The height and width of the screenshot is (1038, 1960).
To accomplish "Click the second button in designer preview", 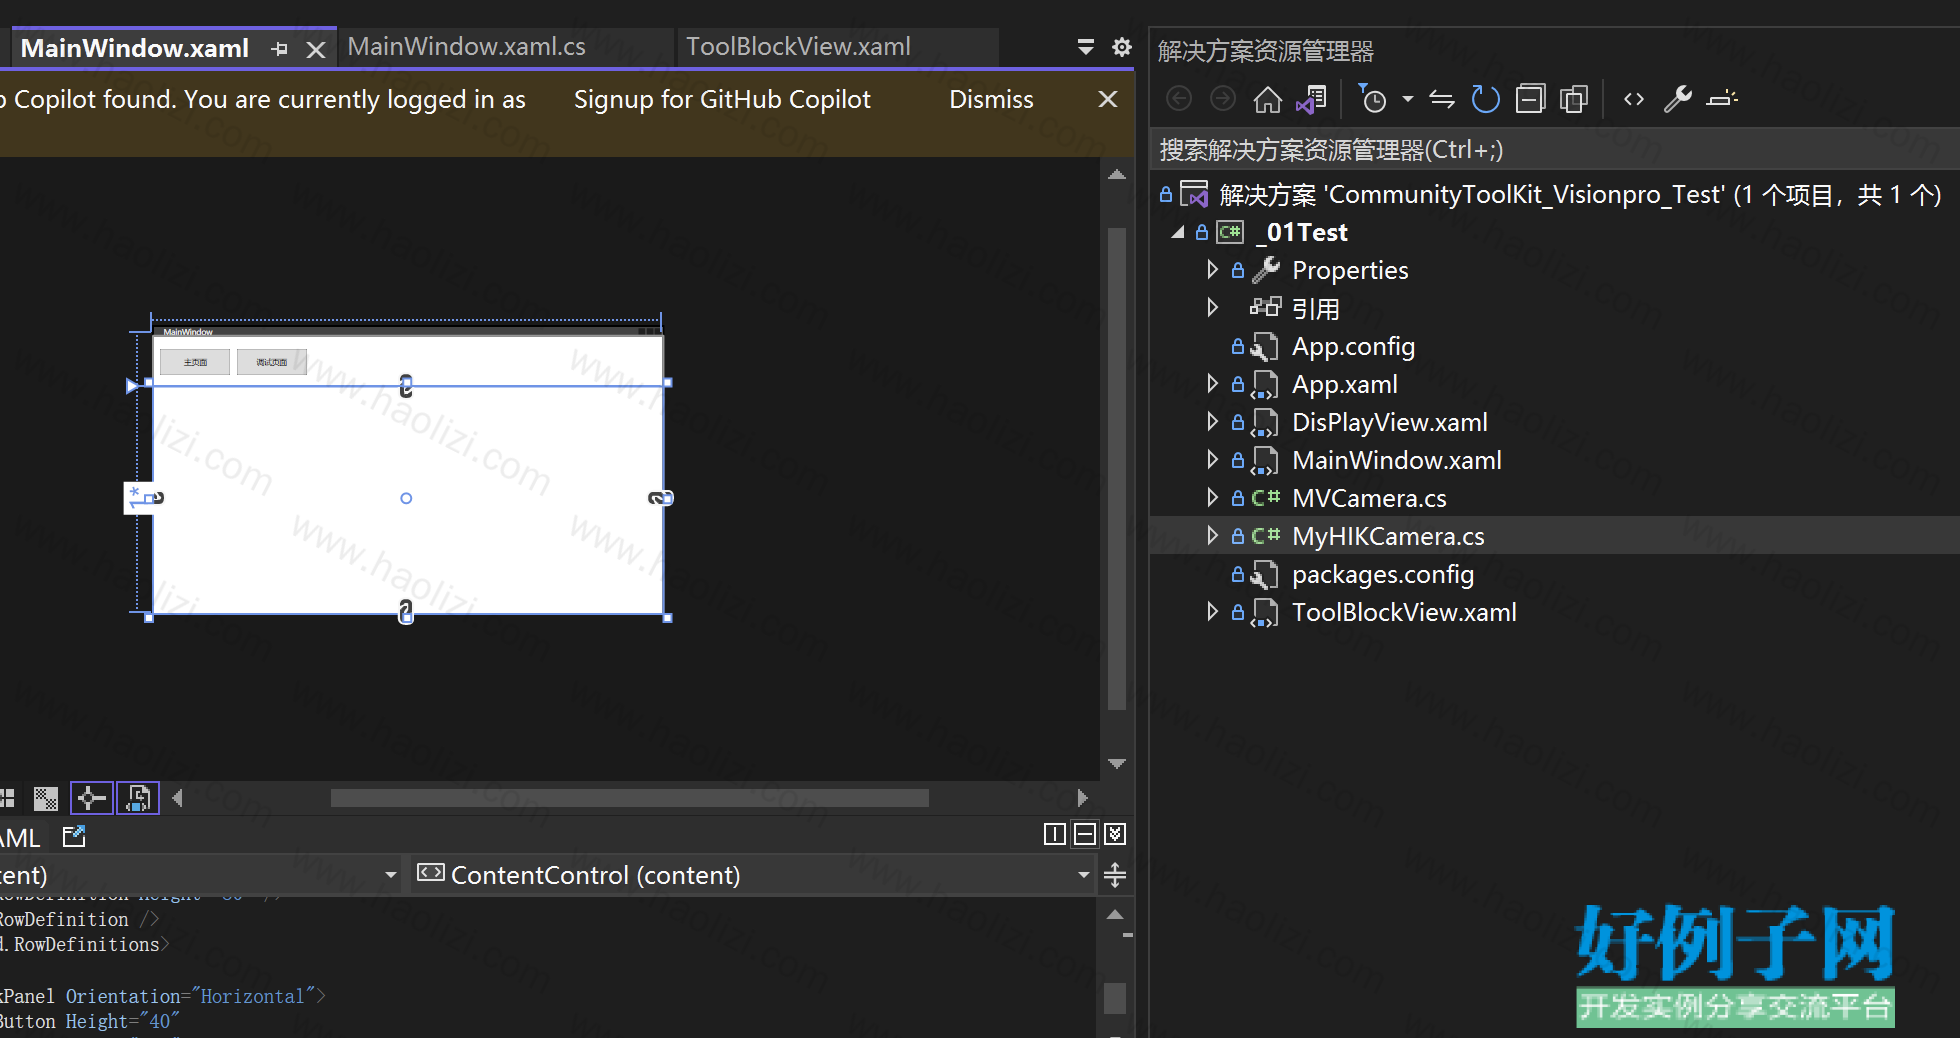I will point(272,362).
